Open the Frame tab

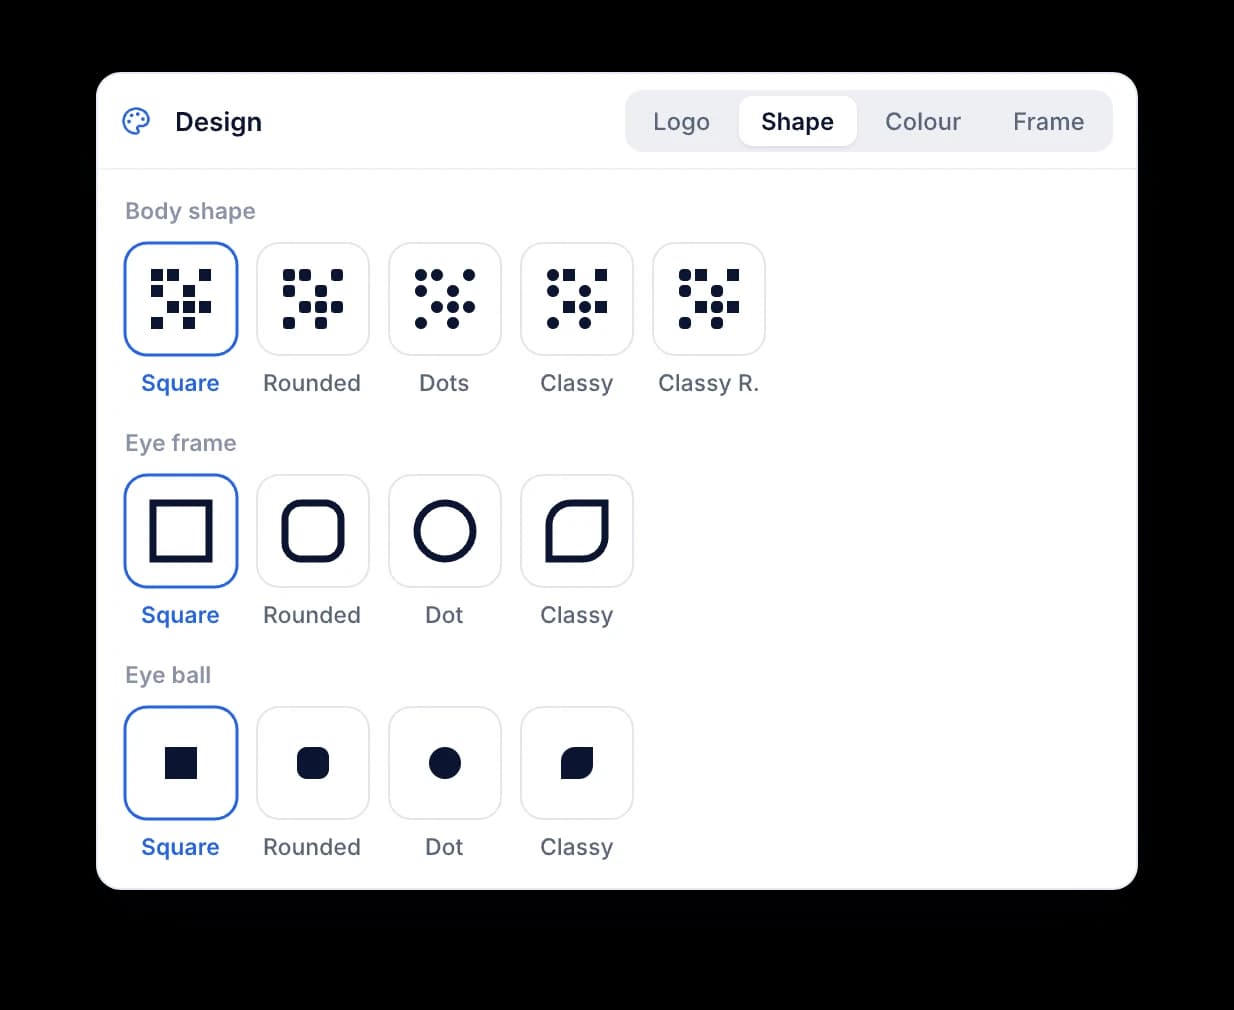coord(1048,121)
